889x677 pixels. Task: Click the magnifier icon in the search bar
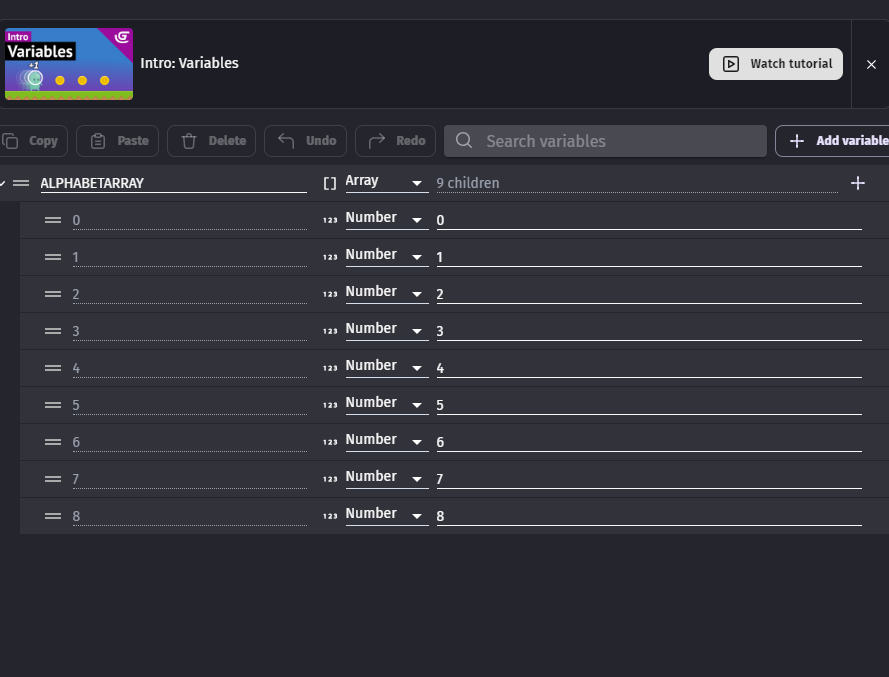pos(463,140)
